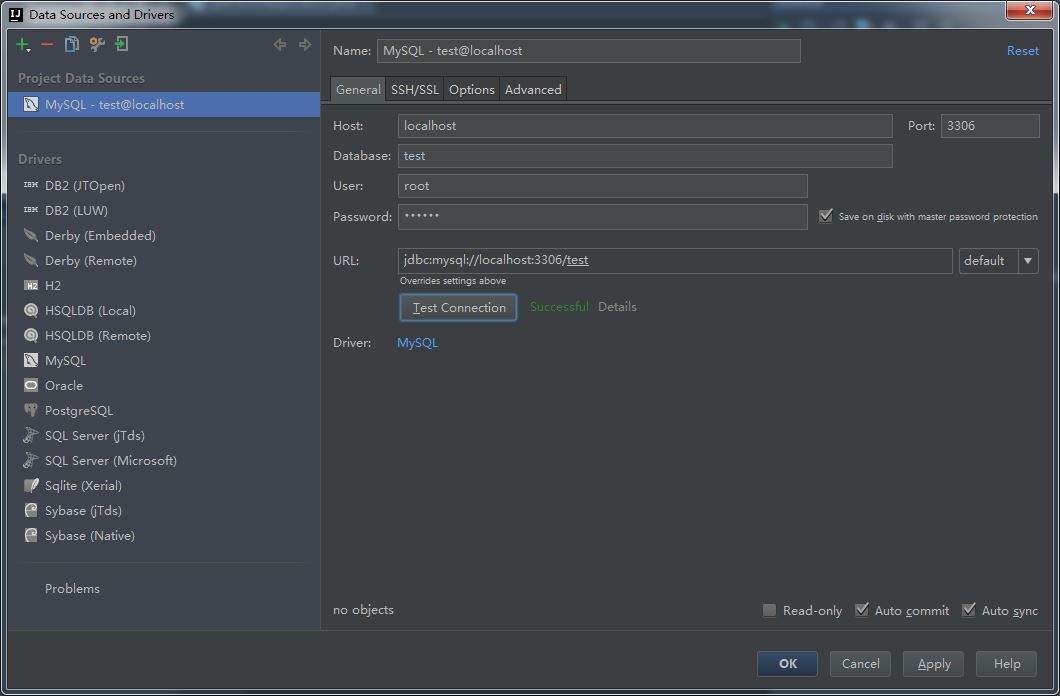The image size is (1060, 696).
Task: Uncheck the Auto sync option
Action: click(969, 610)
